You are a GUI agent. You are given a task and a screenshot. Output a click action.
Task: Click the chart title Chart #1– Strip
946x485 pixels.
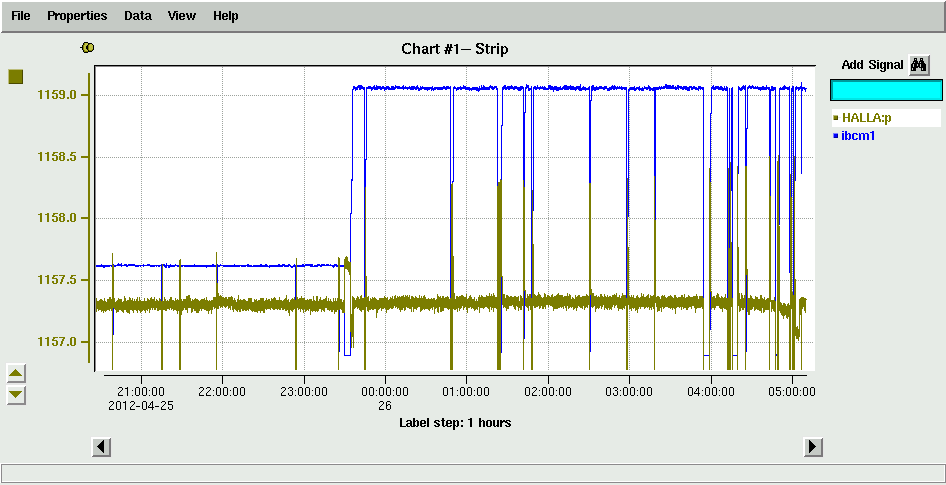(455, 49)
